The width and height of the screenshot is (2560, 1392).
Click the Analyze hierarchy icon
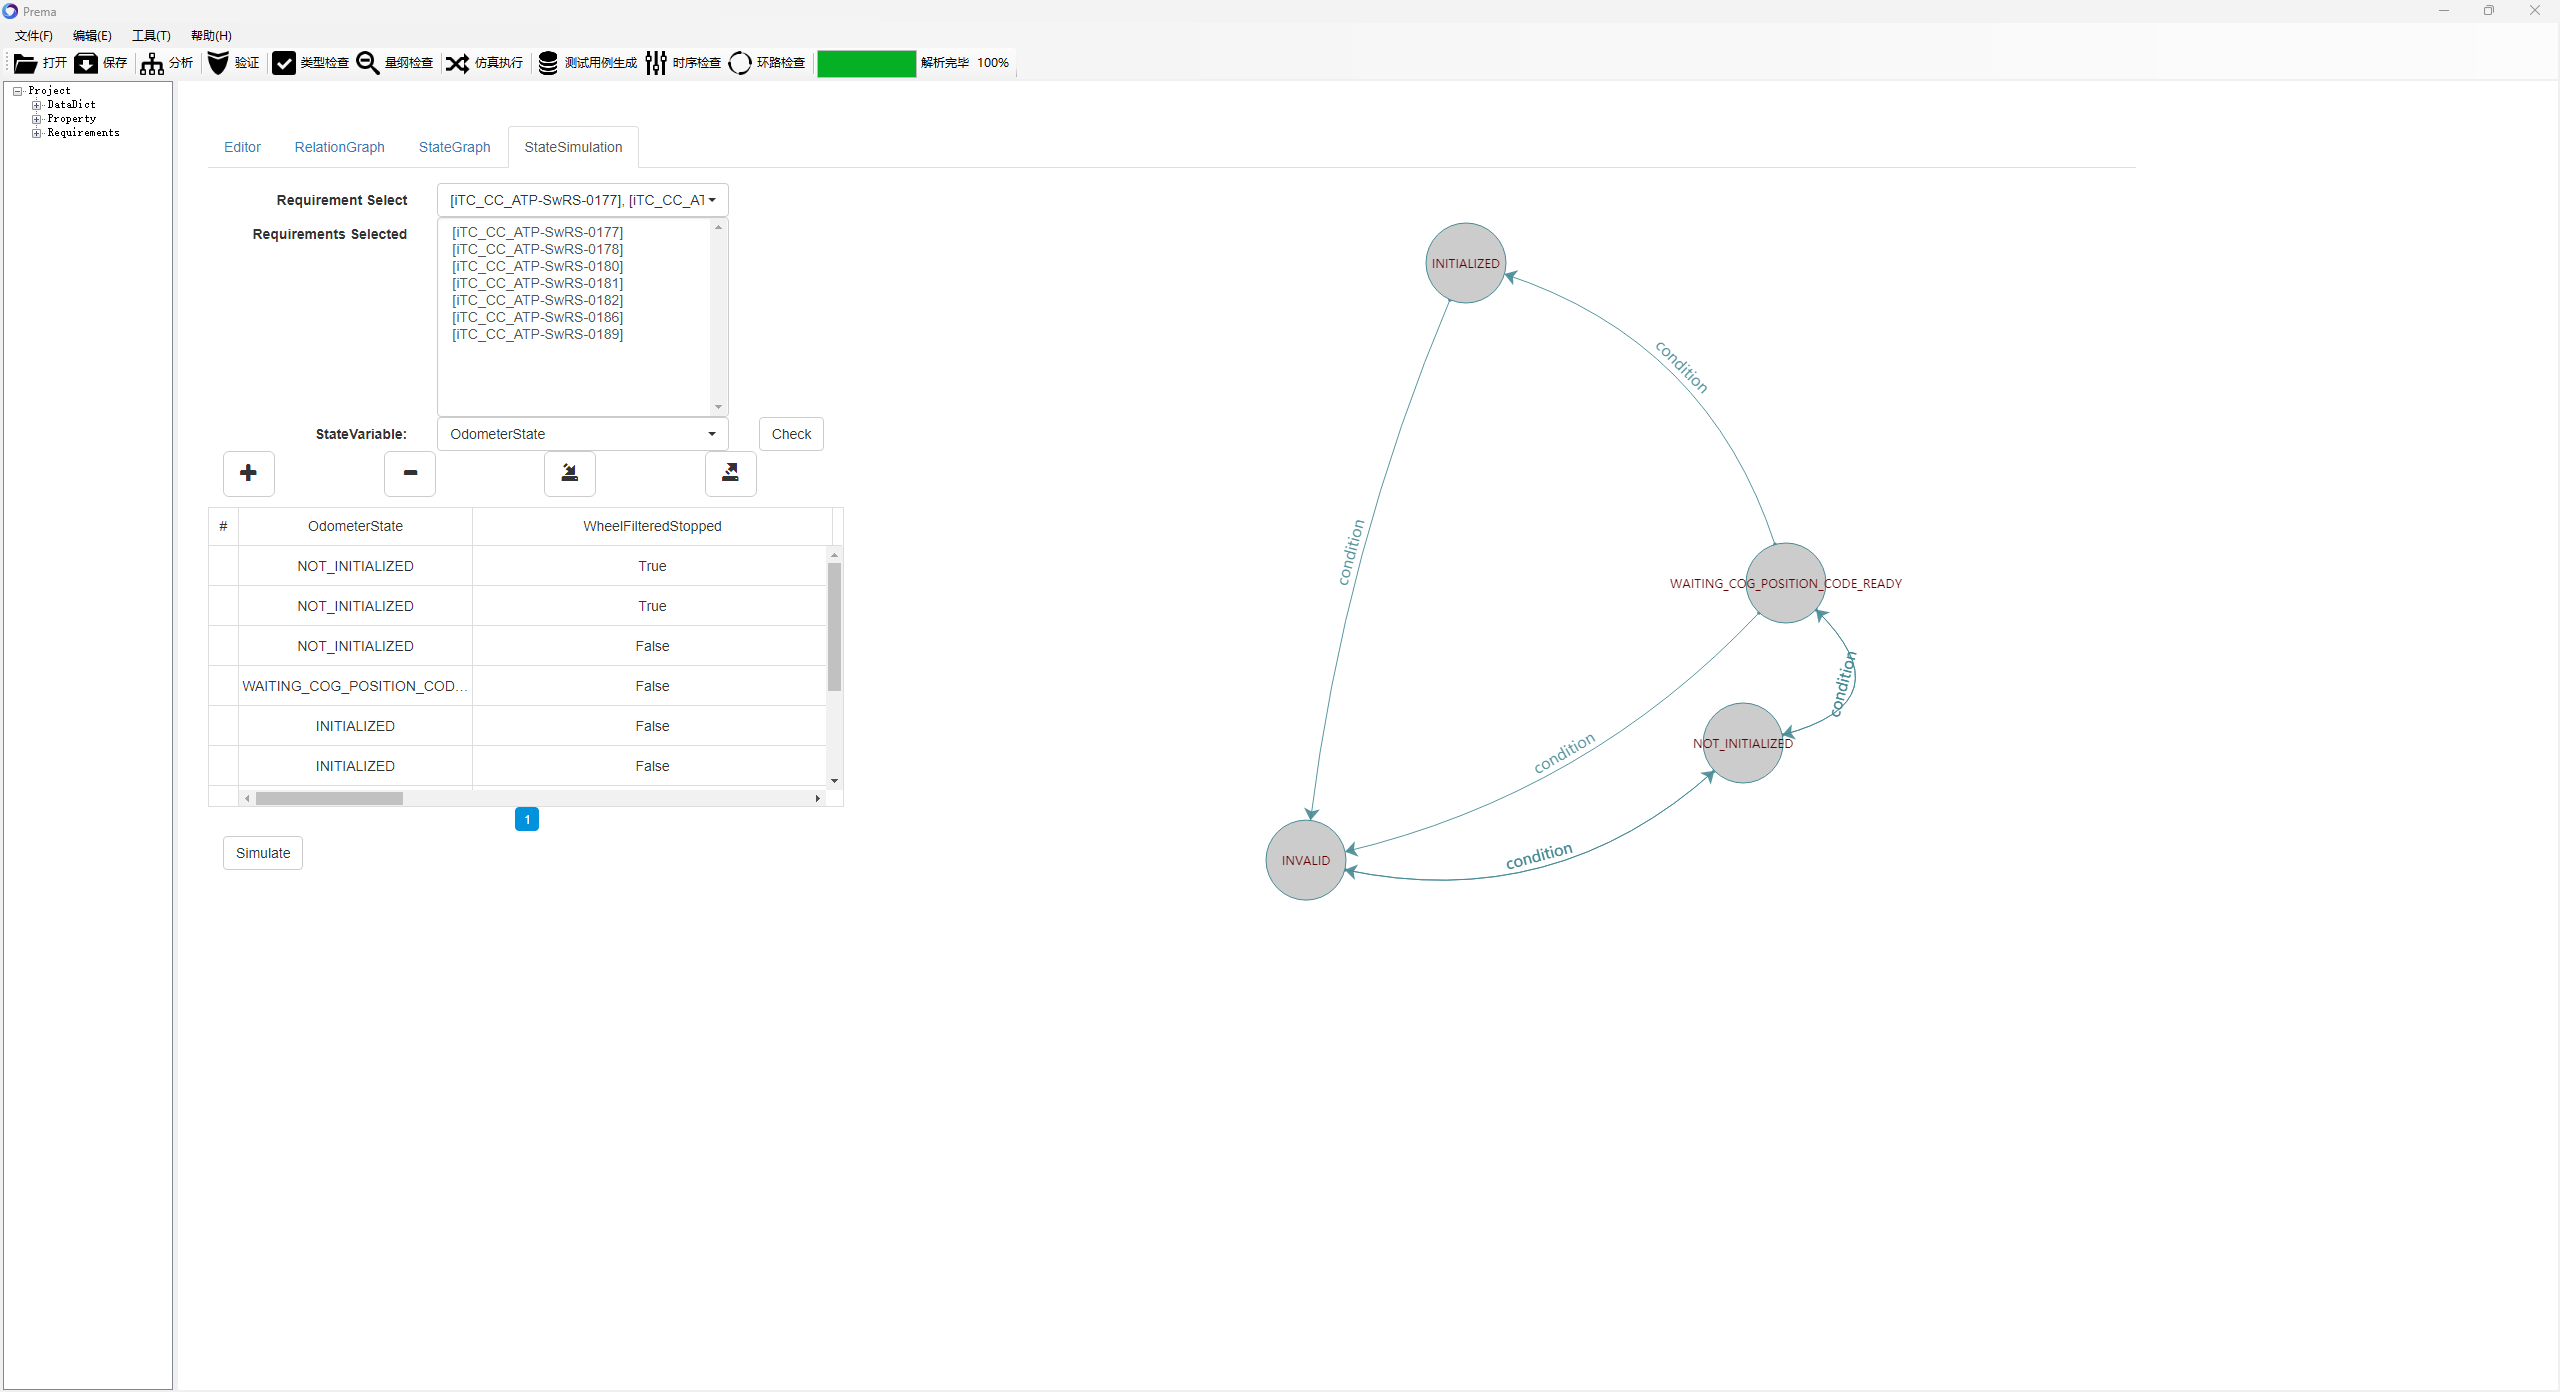152,63
